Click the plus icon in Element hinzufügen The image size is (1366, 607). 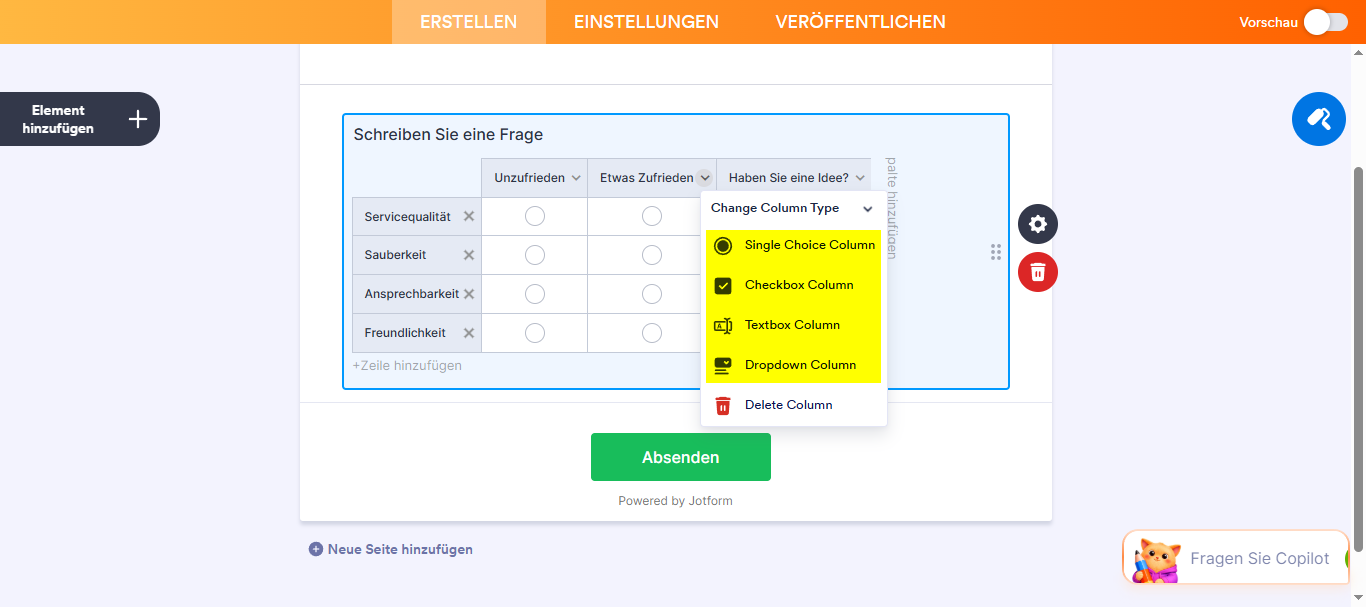coord(138,120)
